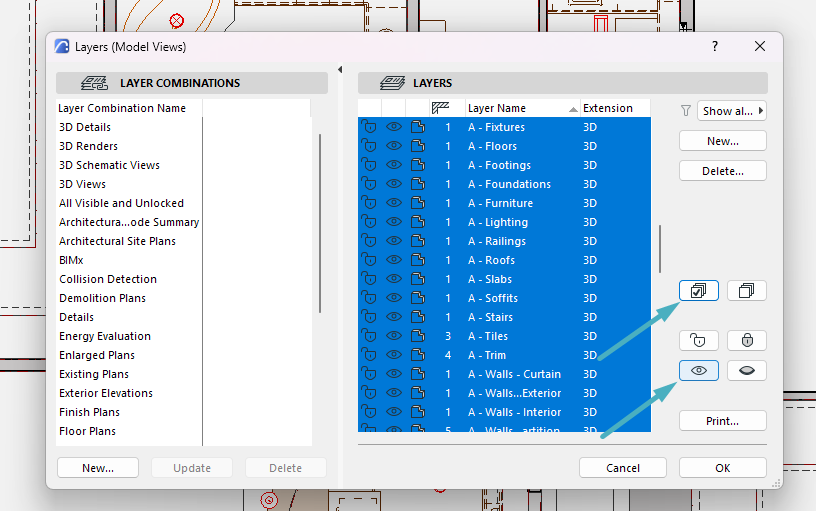Viewport: 816px width, 511px height.
Task: Select the Collision Detection layer combination
Action: pos(107,279)
